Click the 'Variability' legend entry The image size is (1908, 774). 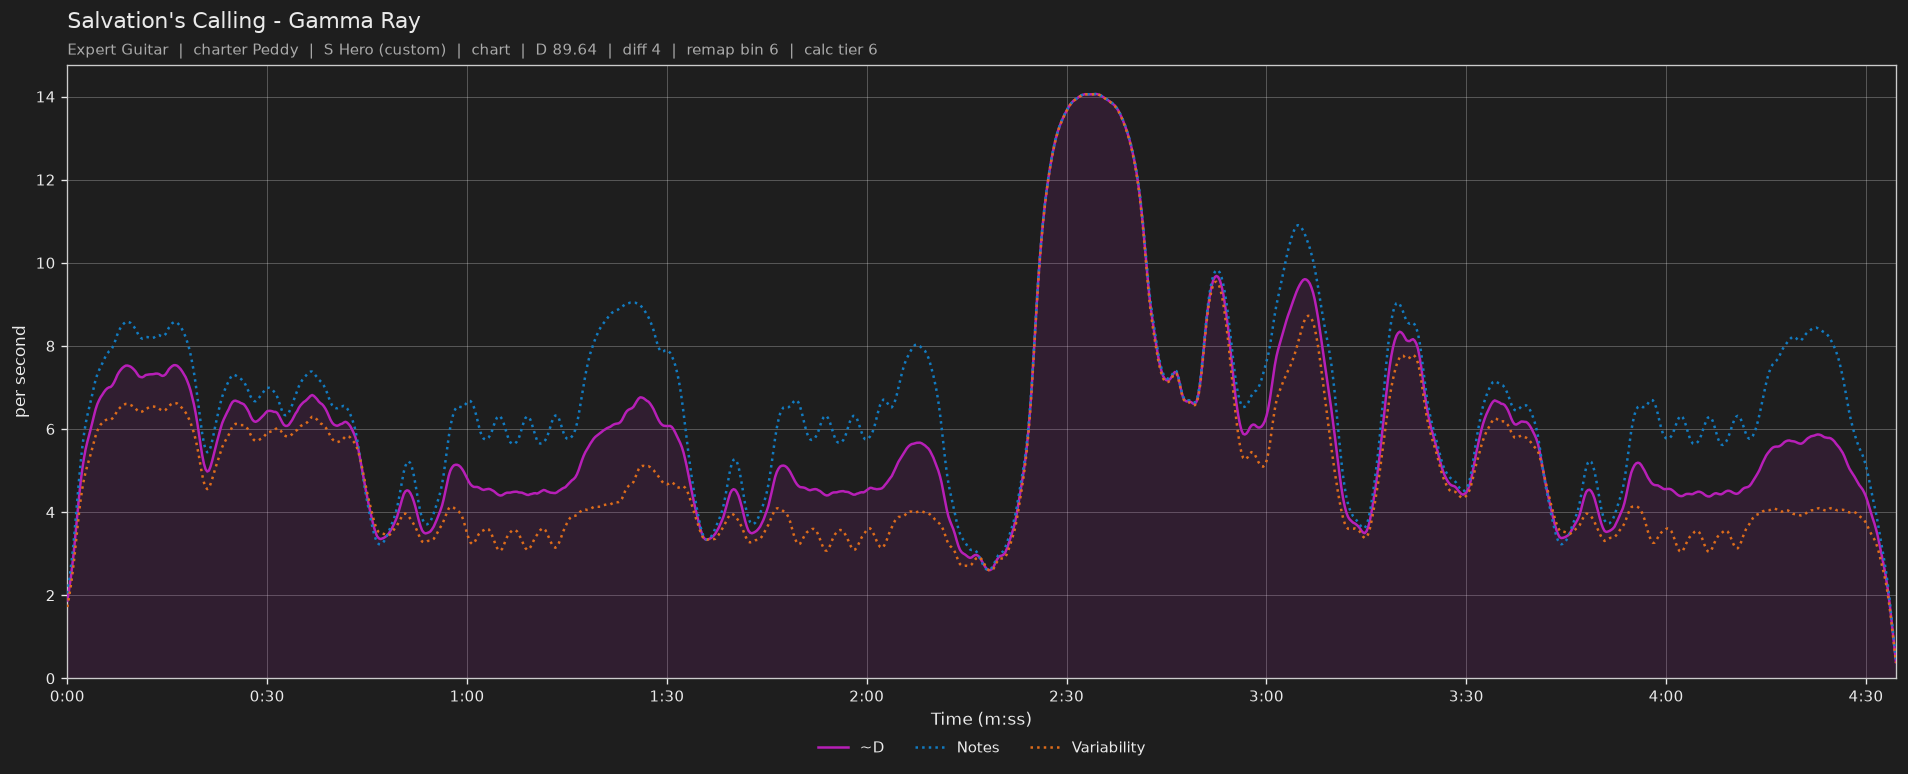click(1087, 747)
